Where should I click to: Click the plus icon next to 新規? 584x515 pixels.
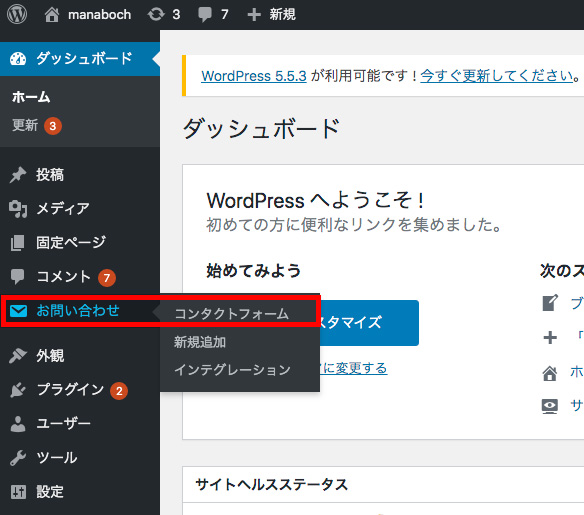point(254,15)
